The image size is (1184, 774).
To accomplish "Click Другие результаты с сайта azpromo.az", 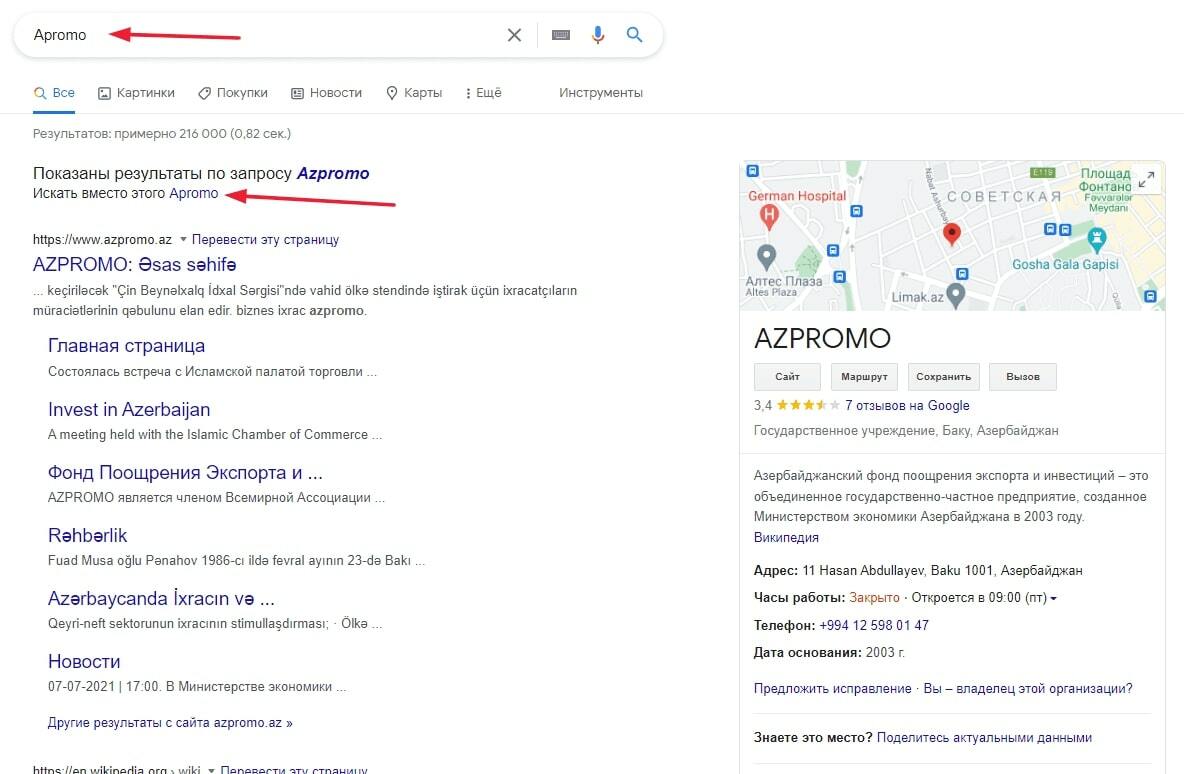I will pyautogui.click(x=170, y=723).
